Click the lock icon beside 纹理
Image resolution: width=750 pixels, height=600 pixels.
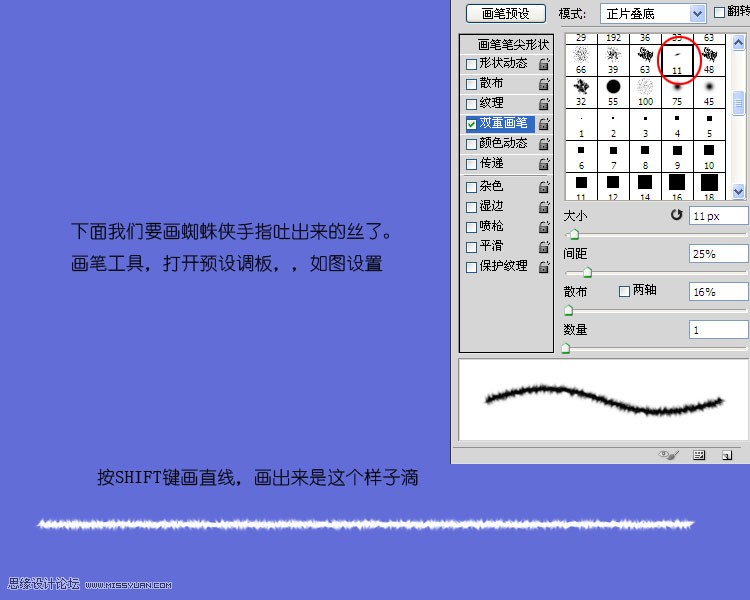(x=544, y=103)
